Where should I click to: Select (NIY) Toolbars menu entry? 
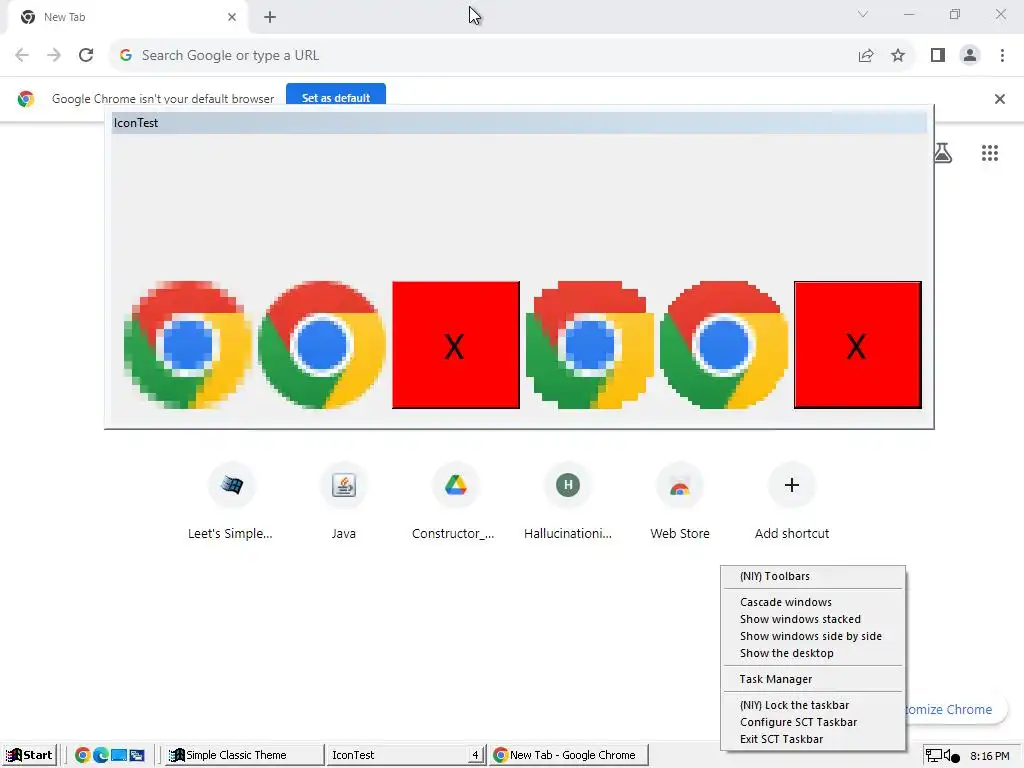(813, 576)
